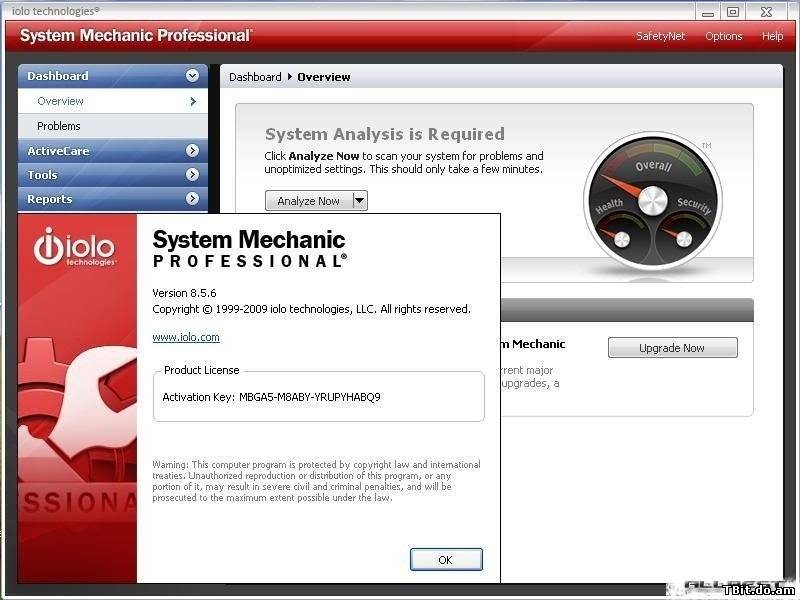Click OK in the About dialog
The width and height of the screenshot is (800, 600).
coord(446,560)
